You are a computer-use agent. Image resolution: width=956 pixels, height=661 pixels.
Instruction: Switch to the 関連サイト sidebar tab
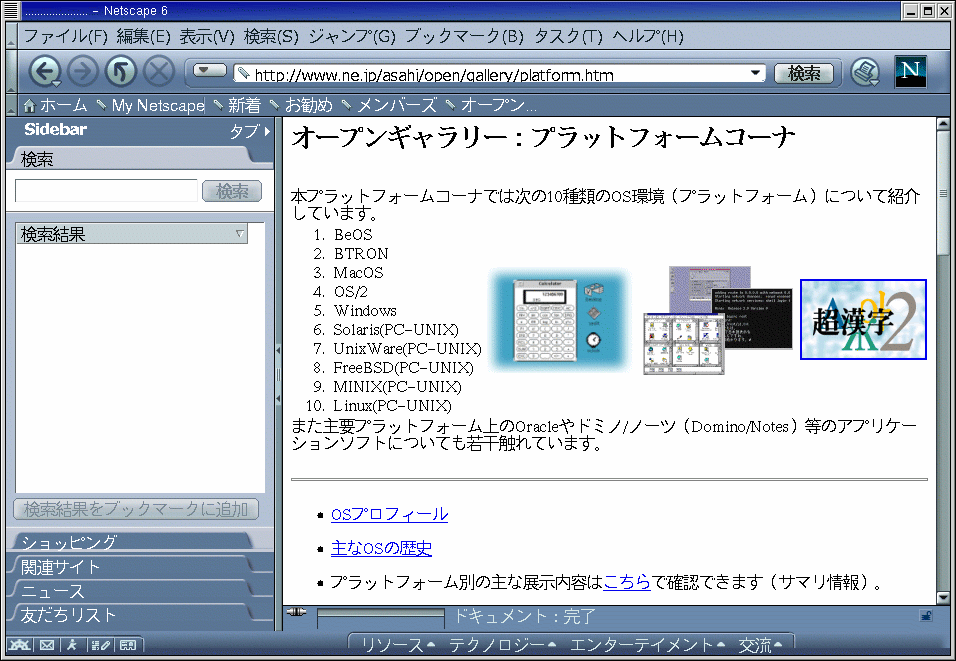[x=131, y=566]
